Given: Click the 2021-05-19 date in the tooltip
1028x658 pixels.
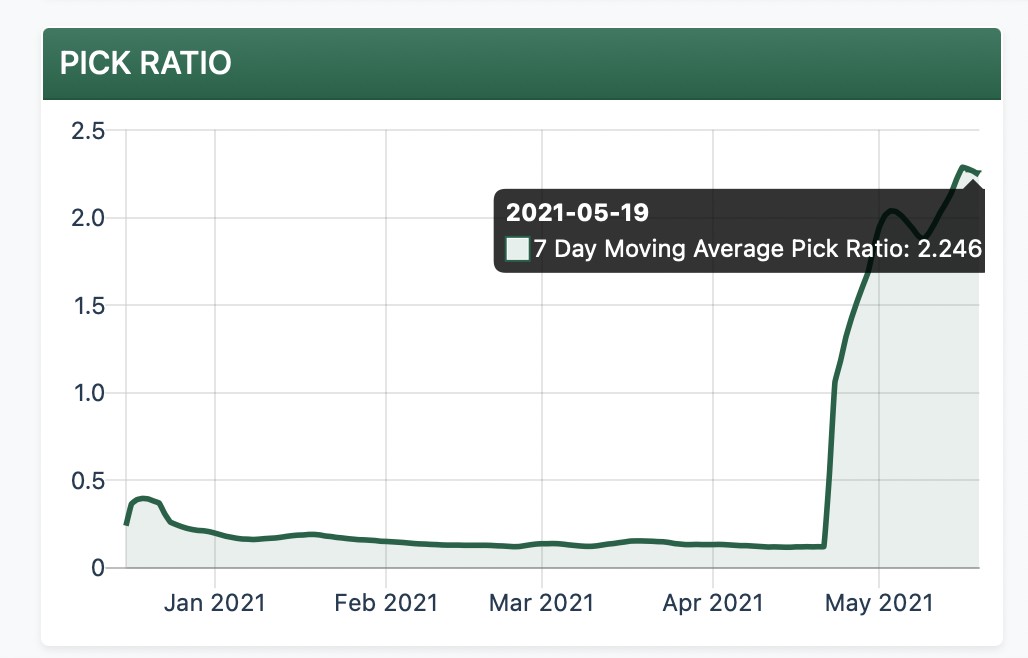Looking at the screenshot, I should click(x=577, y=212).
